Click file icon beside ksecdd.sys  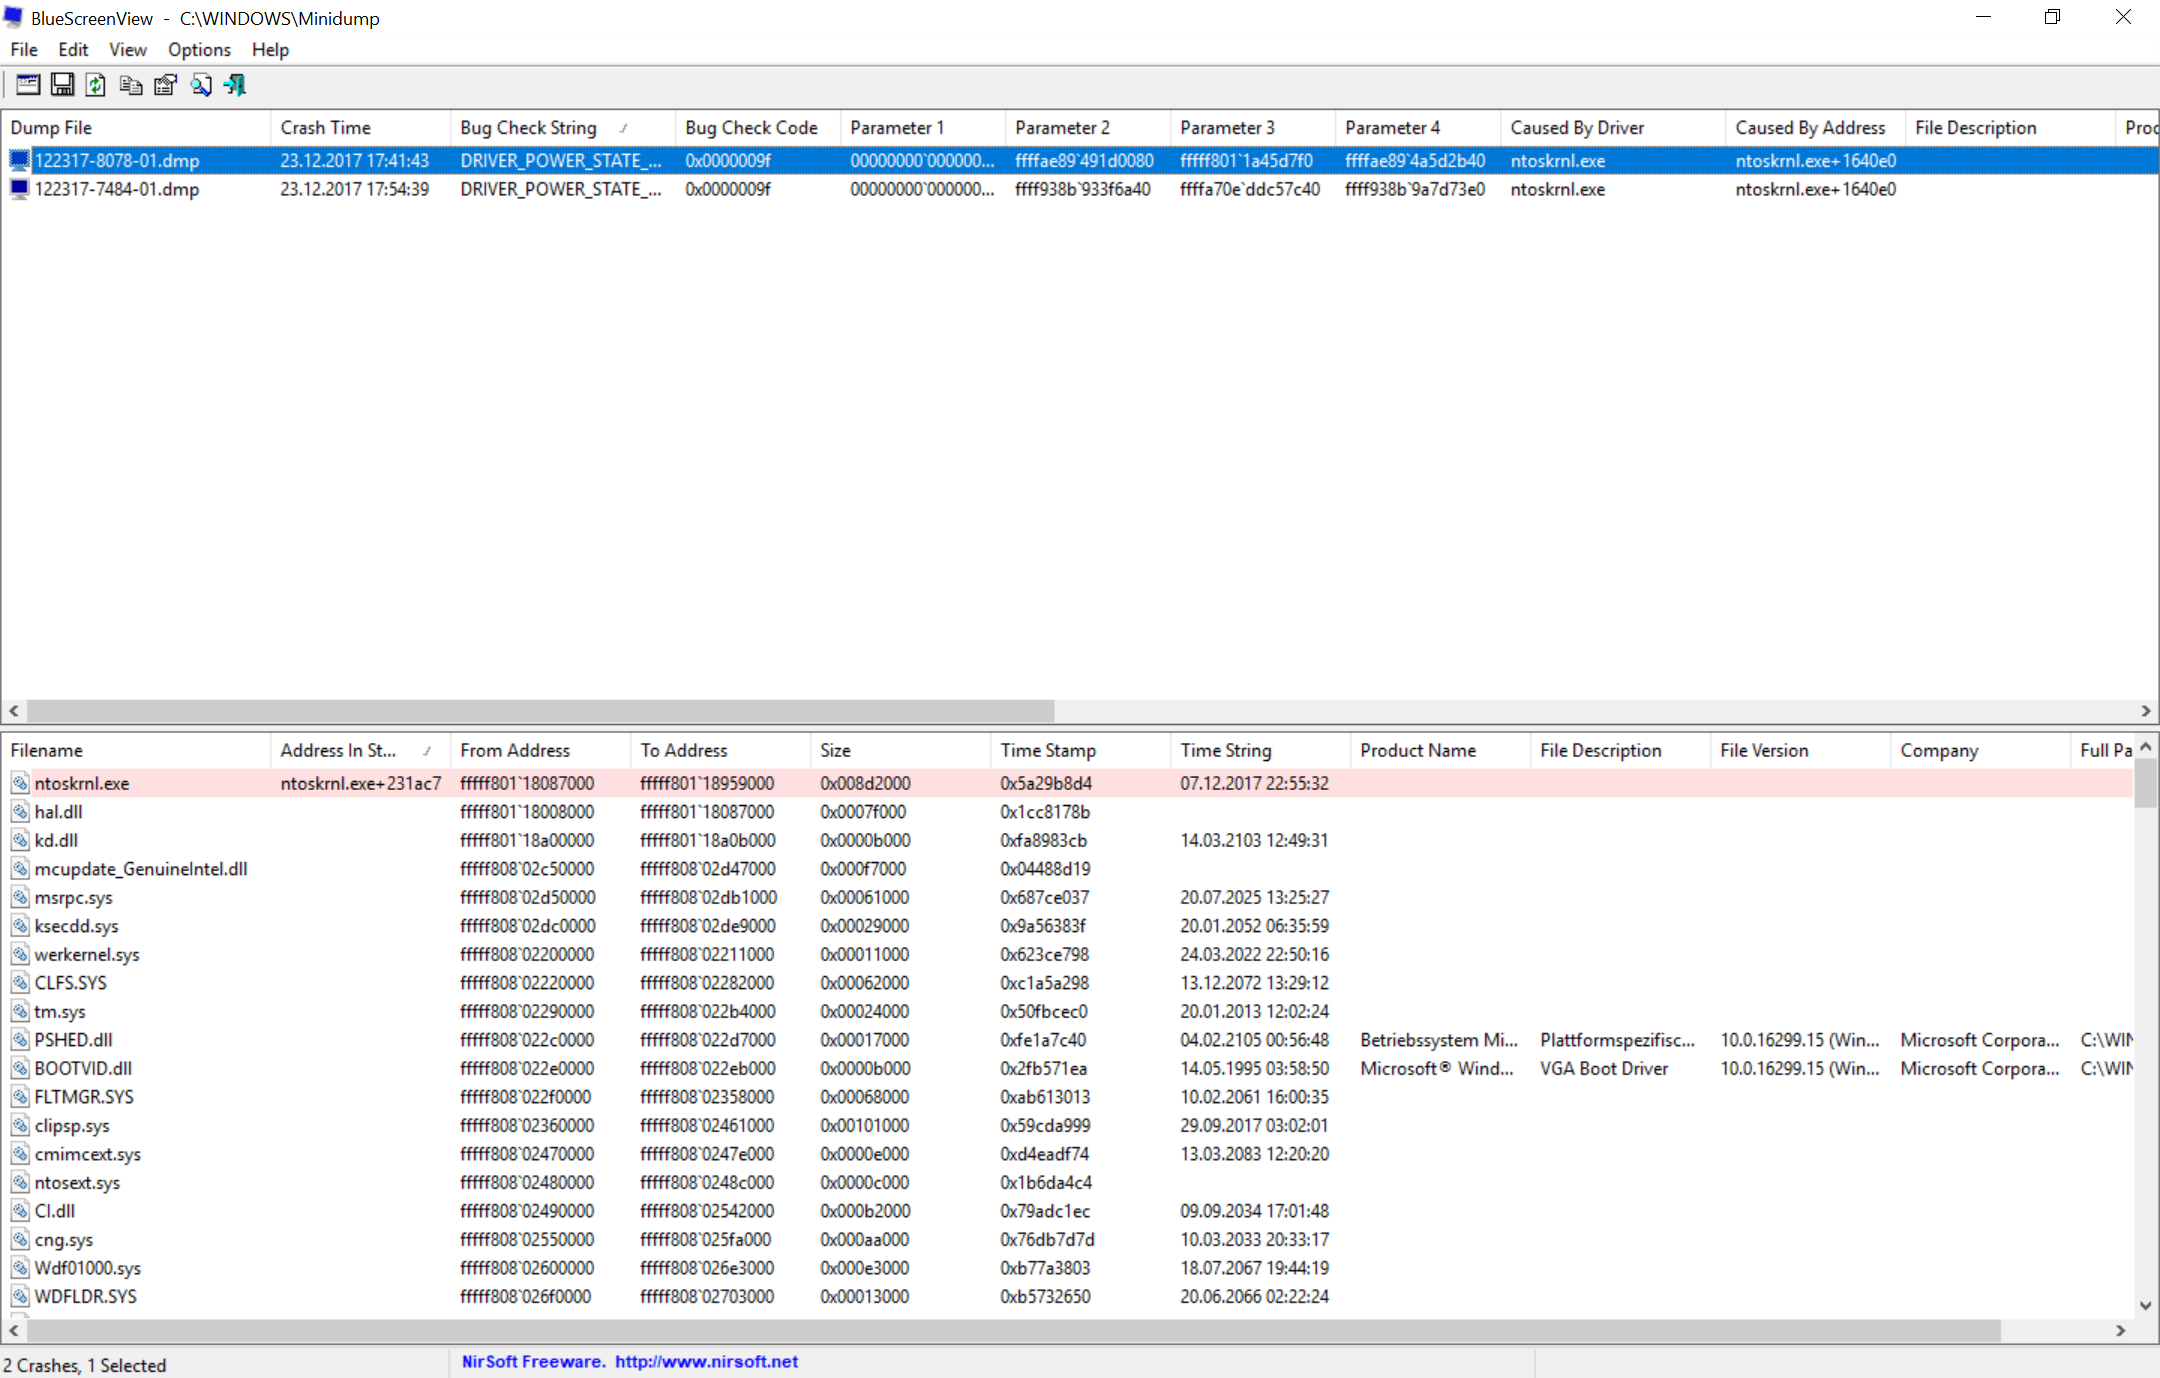coord(20,926)
